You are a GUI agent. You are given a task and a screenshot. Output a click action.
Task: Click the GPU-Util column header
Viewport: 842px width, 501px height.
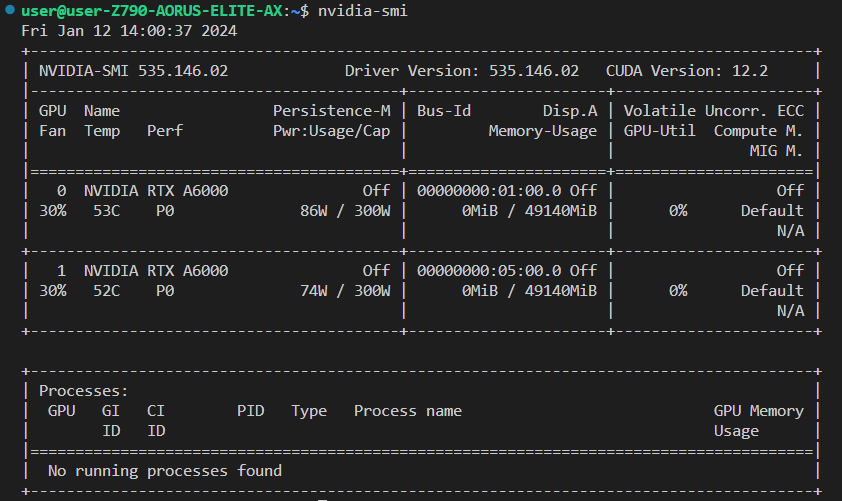coord(659,130)
